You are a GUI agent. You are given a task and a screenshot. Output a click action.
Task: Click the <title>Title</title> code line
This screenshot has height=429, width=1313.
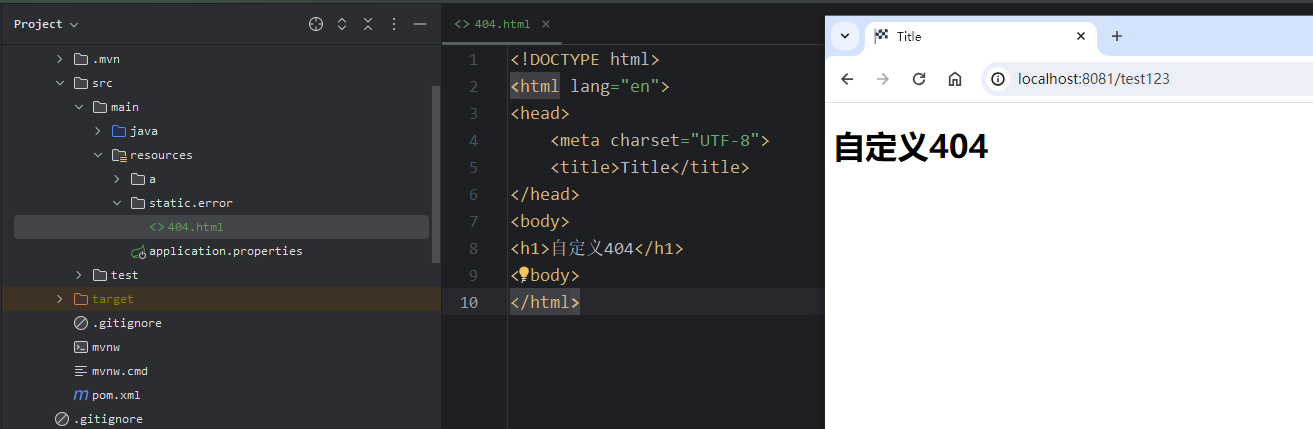(649, 167)
